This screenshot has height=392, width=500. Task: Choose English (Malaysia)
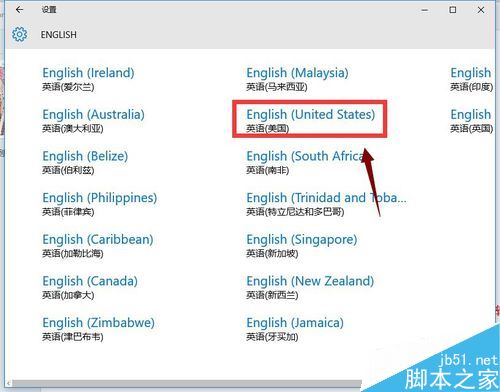pos(297,79)
